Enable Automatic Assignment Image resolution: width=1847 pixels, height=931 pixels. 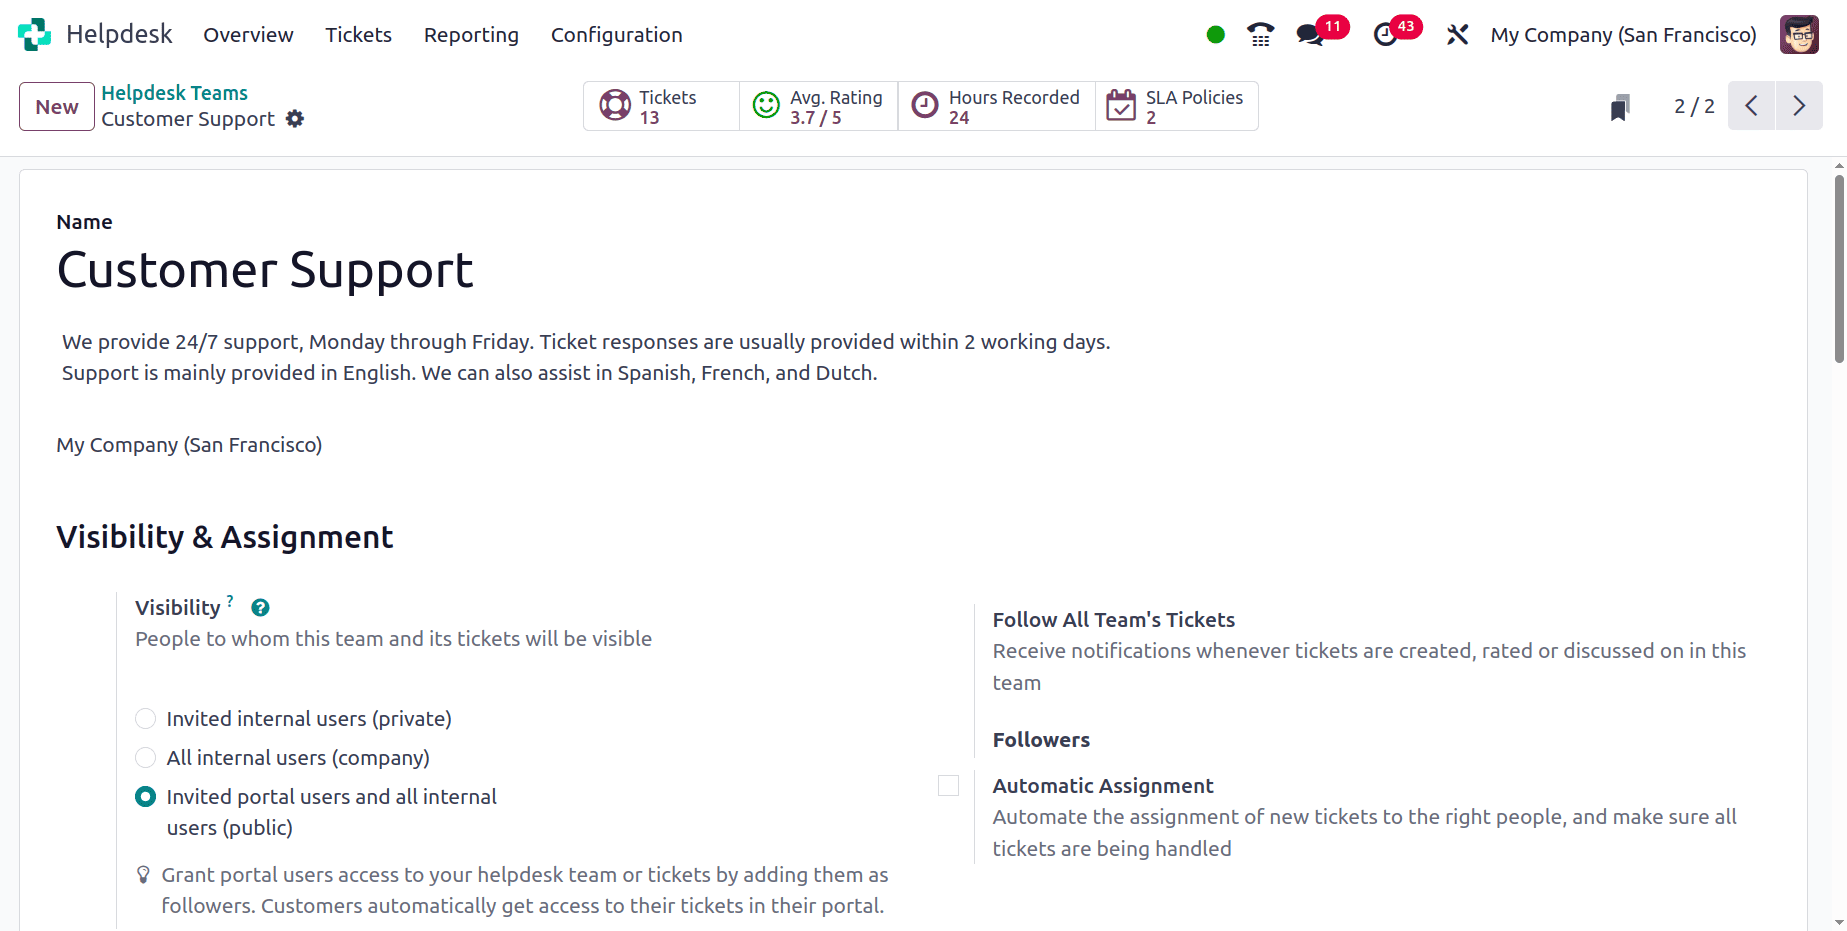tap(947, 786)
